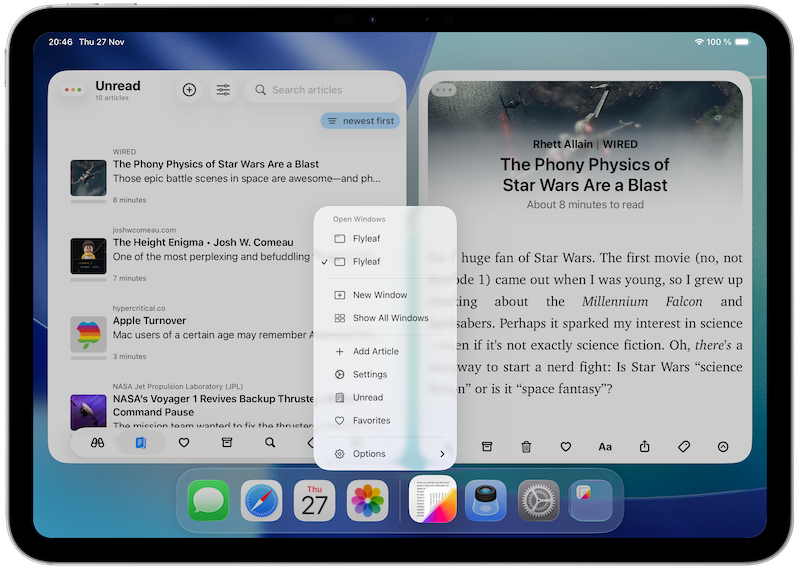Open the list filter sliders icon
This screenshot has width=800, height=570.
[x=223, y=90]
